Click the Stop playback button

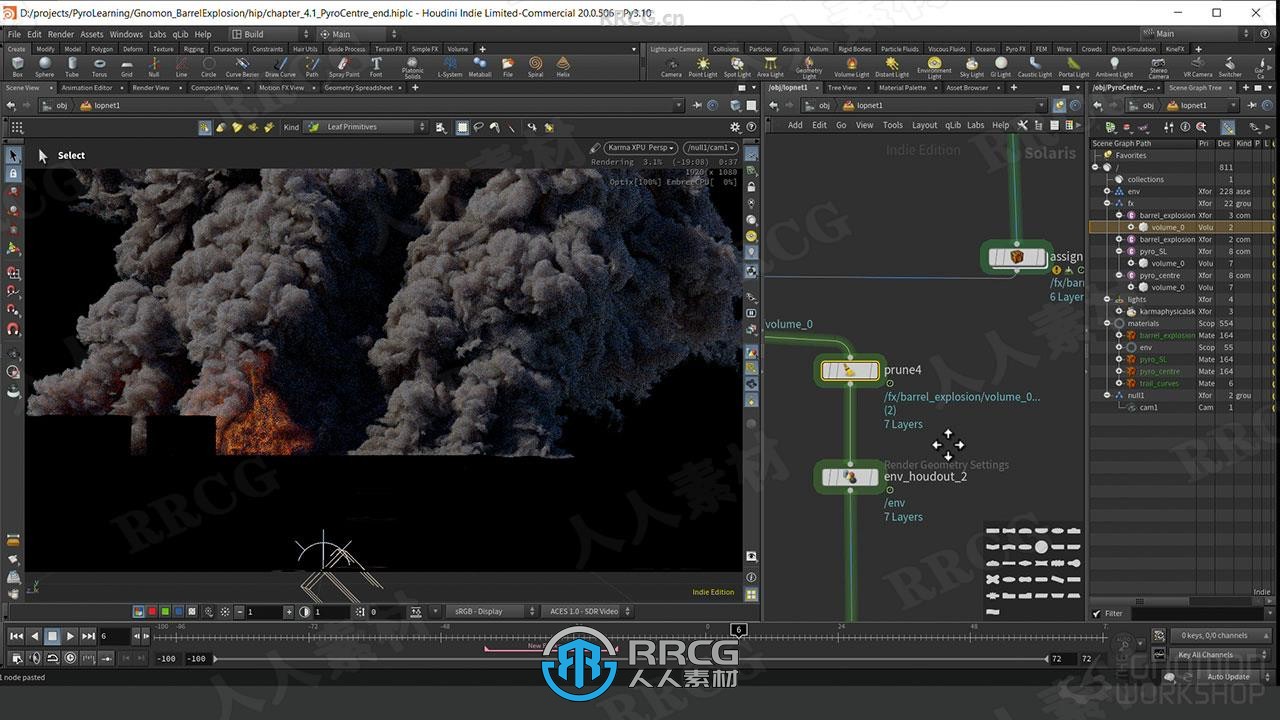click(52, 636)
